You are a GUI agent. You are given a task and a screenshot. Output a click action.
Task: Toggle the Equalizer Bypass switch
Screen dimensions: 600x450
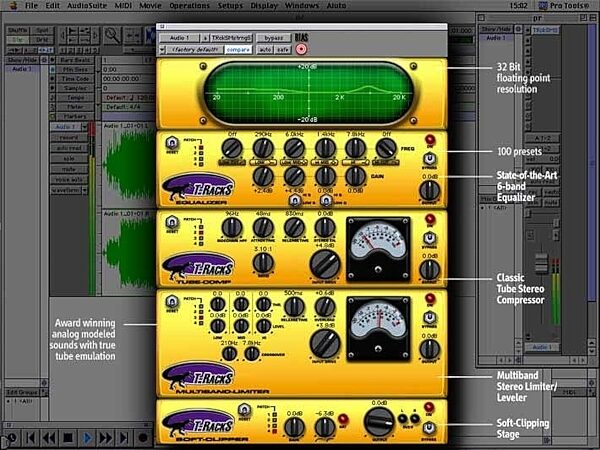430,158
